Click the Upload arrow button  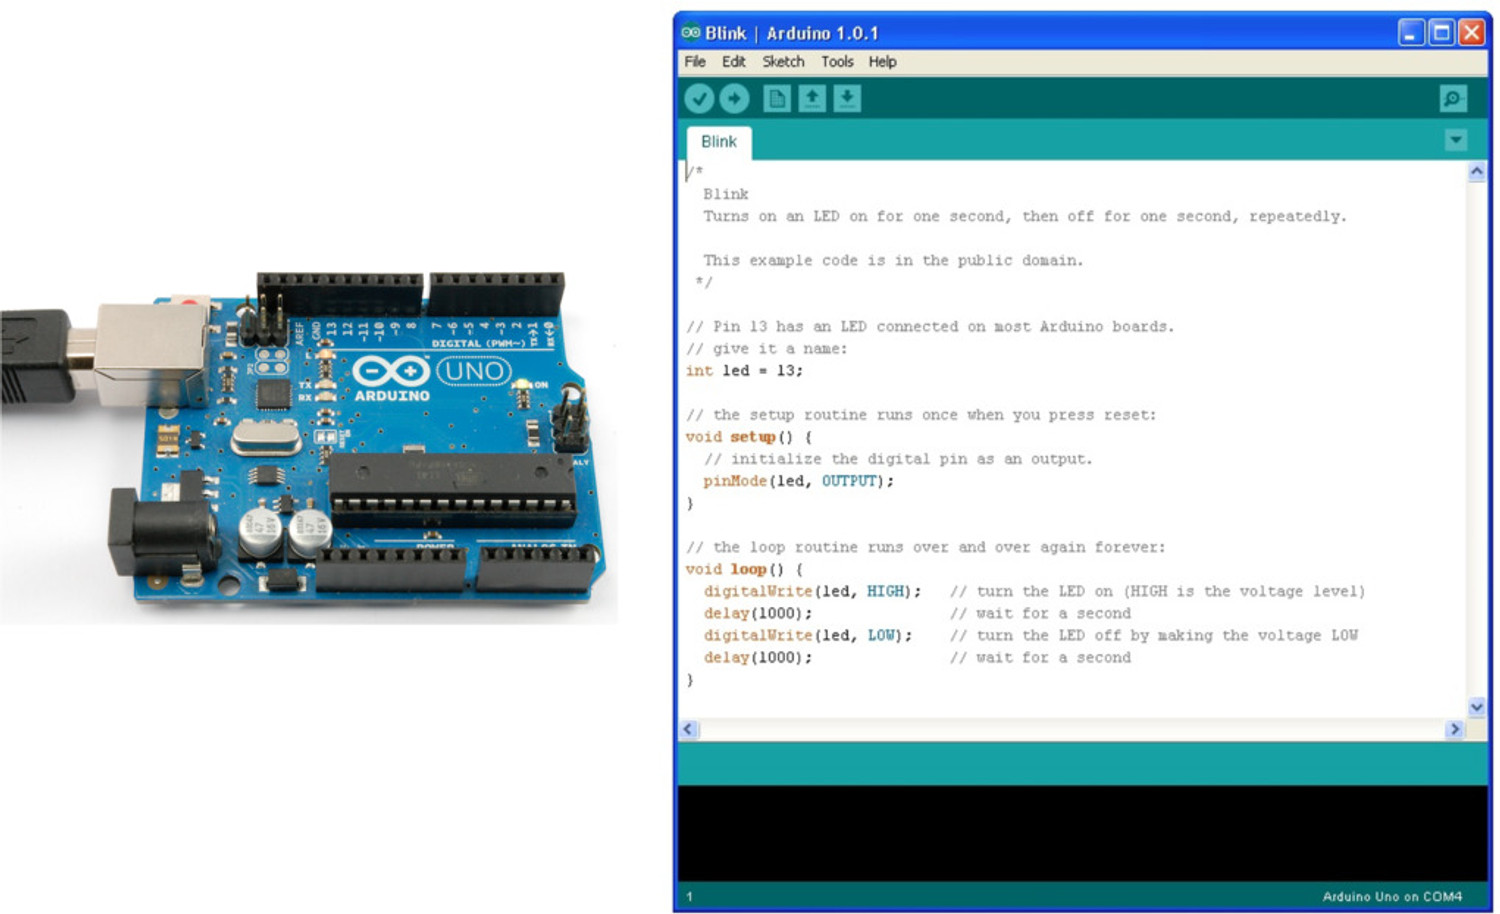734,98
